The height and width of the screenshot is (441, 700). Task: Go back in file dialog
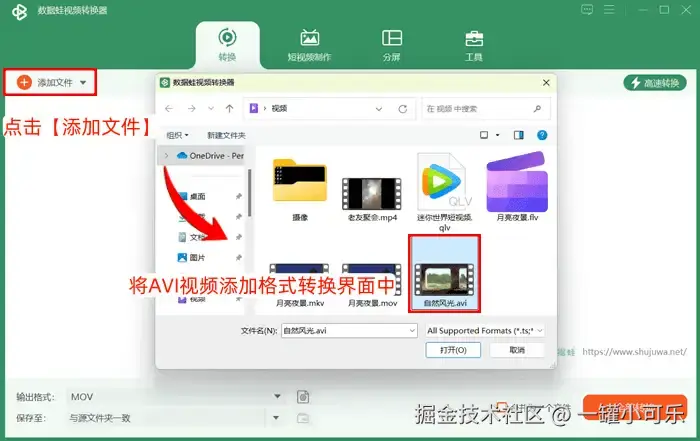coord(169,108)
